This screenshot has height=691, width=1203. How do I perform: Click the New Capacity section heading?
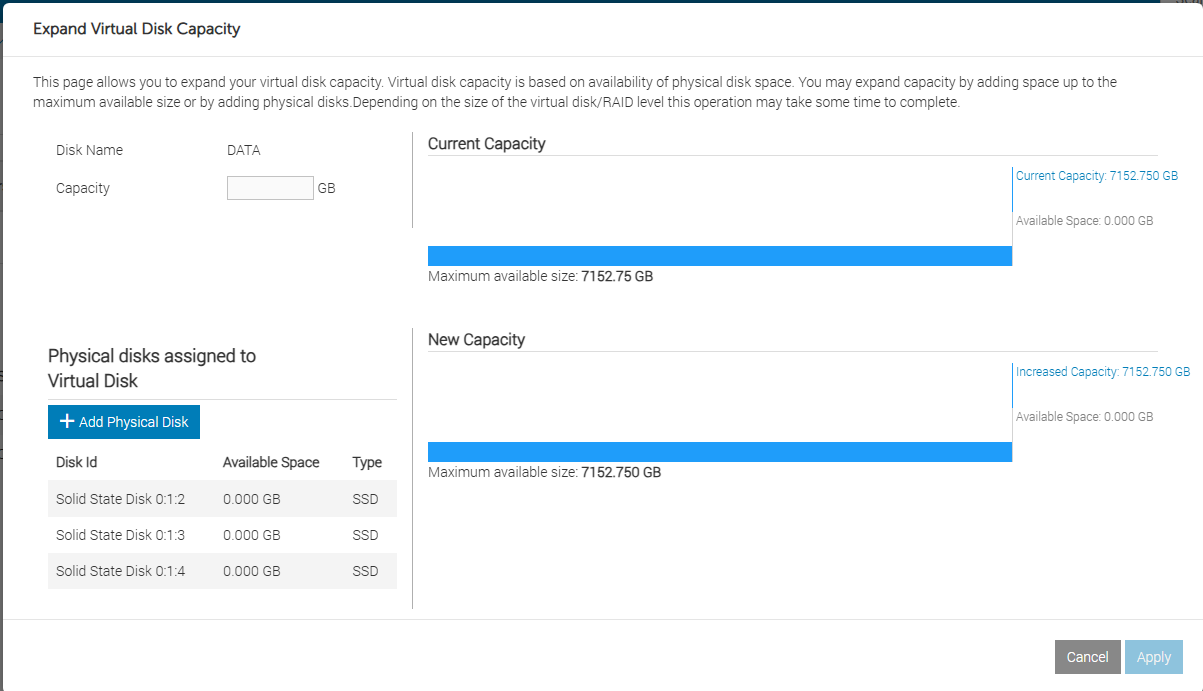point(476,340)
